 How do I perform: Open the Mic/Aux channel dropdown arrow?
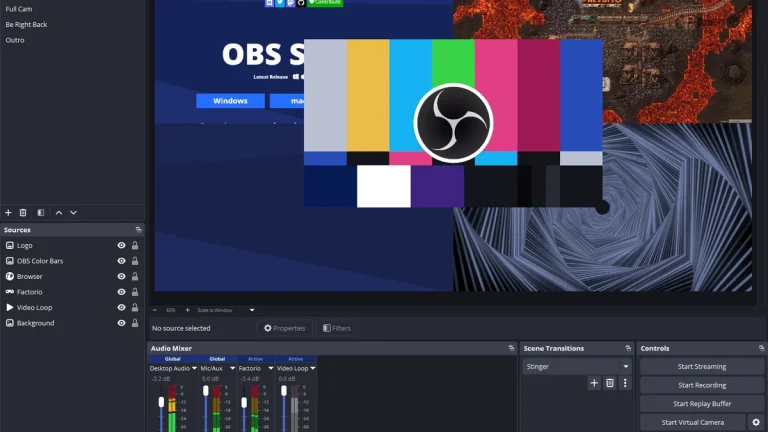coord(233,368)
